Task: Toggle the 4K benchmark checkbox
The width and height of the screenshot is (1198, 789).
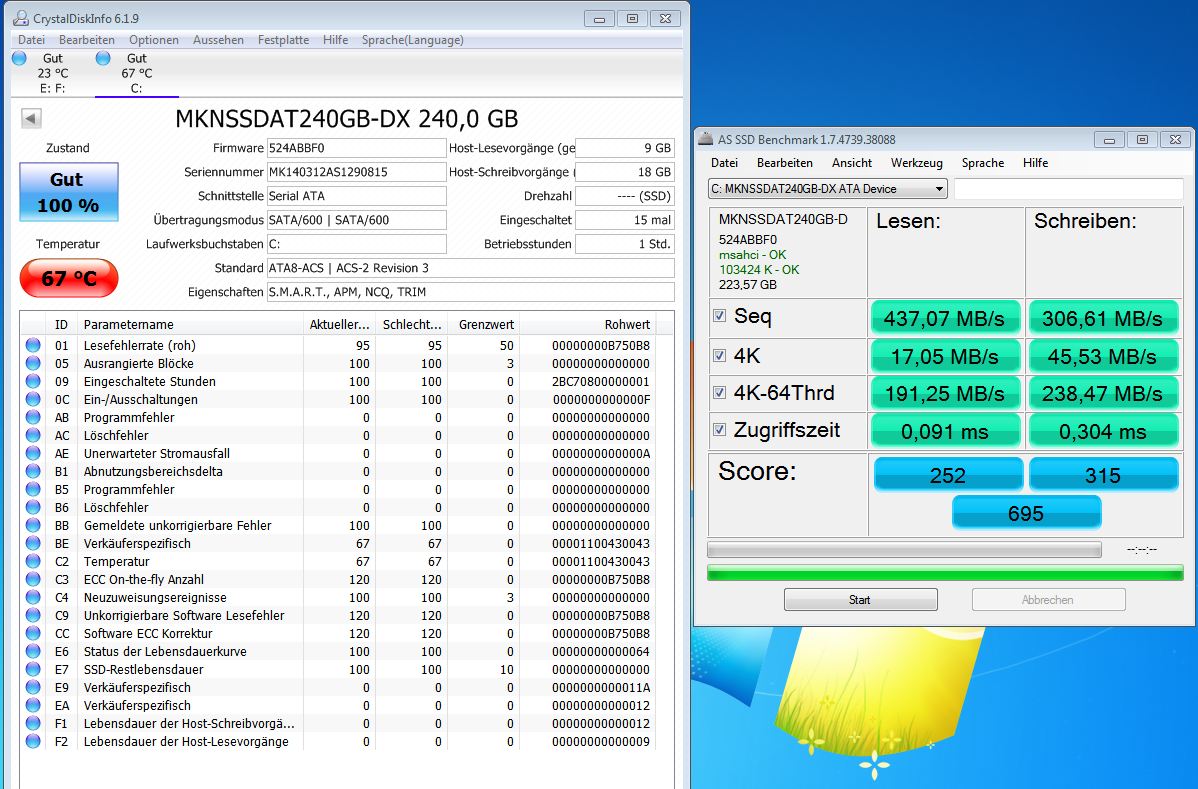Action: pyautogui.click(x=719, y=355)
